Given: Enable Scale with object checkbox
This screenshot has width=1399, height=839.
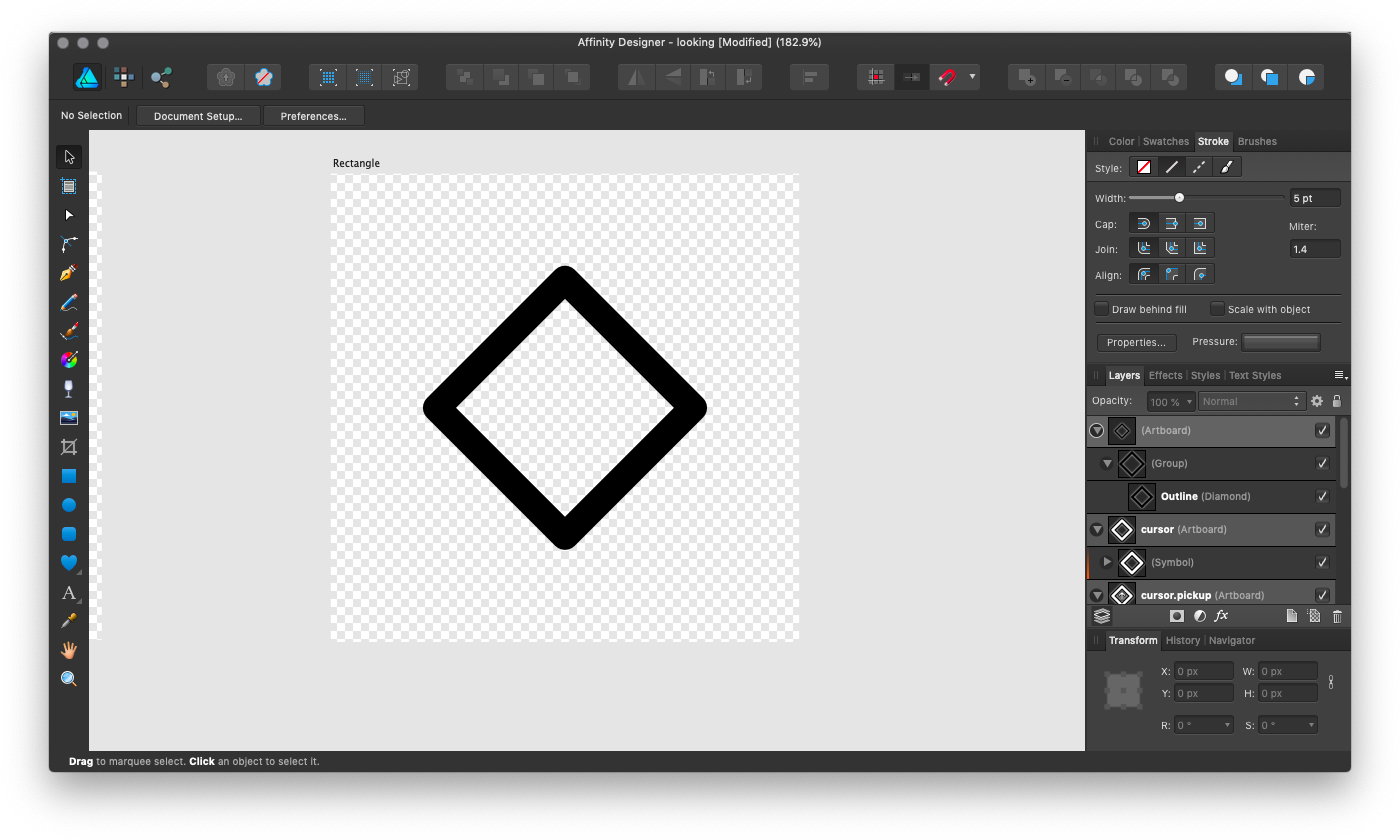Looking at the screenshot, I should (x=1217, y=309).
